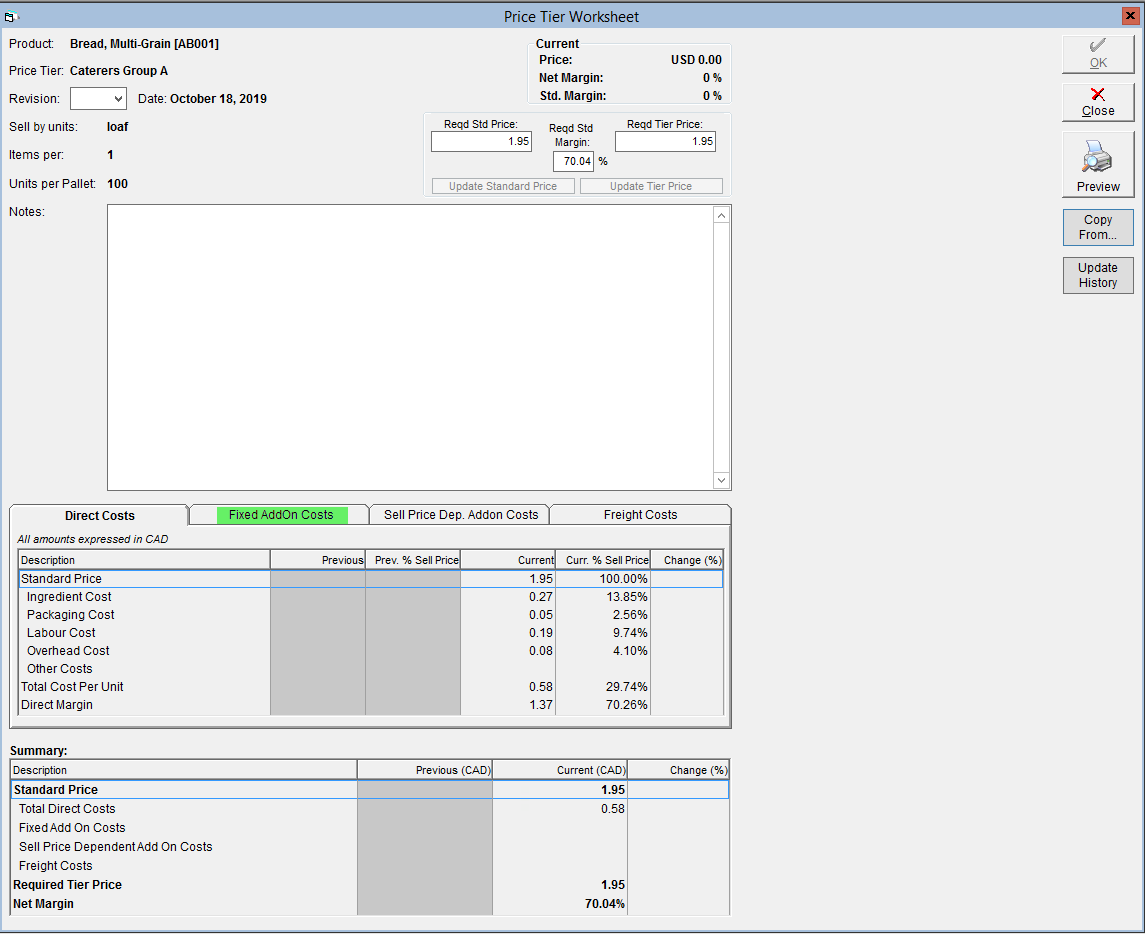Switch to the Fixed AddOn Costs tab

click(281, 515)
